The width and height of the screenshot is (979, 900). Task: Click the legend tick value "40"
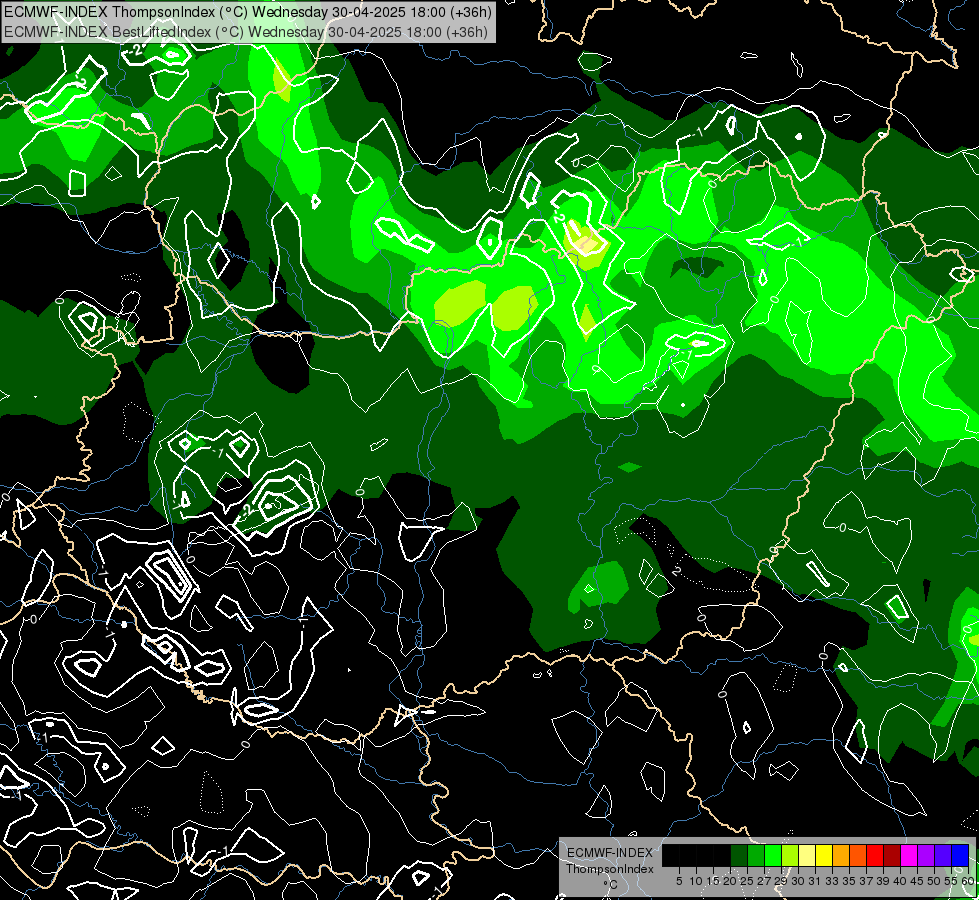(900, 881)
